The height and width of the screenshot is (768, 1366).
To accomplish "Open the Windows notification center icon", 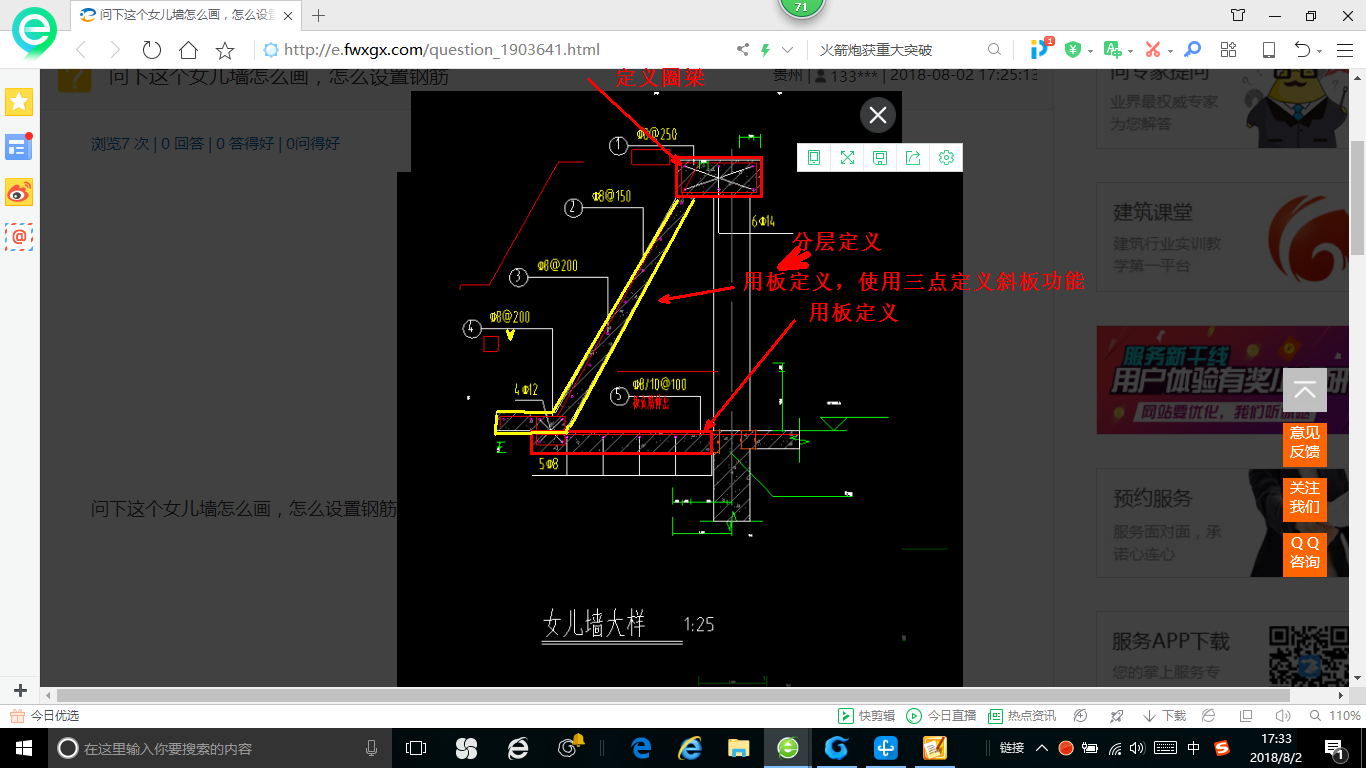I will [1334, 748].
